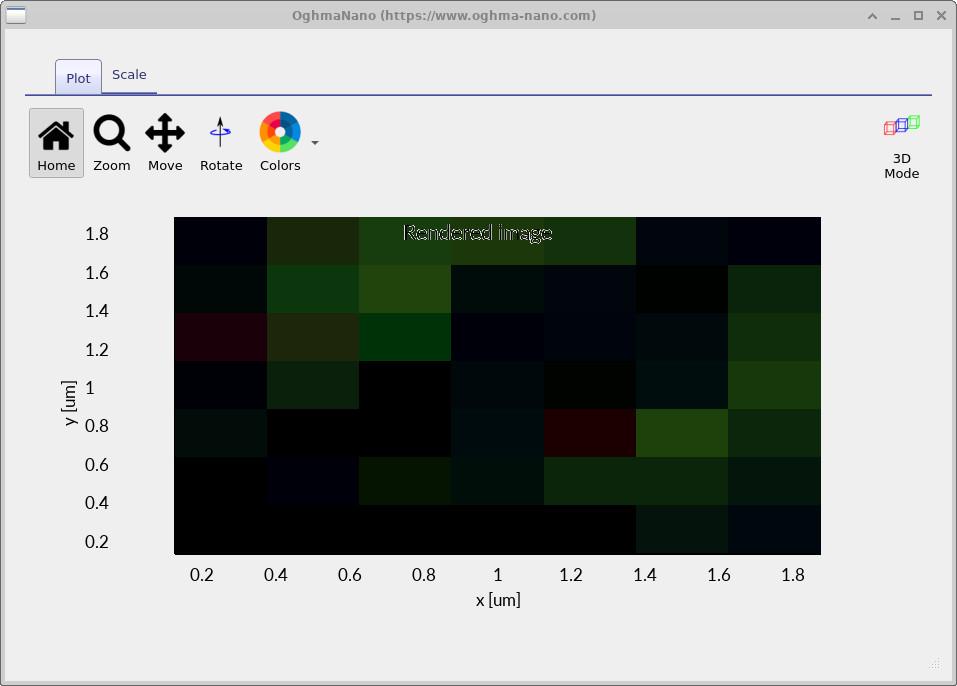The width and height of the screenshot is (957, 686).
Task: Activate the Rotate tool
Action: tap(221, 141)
